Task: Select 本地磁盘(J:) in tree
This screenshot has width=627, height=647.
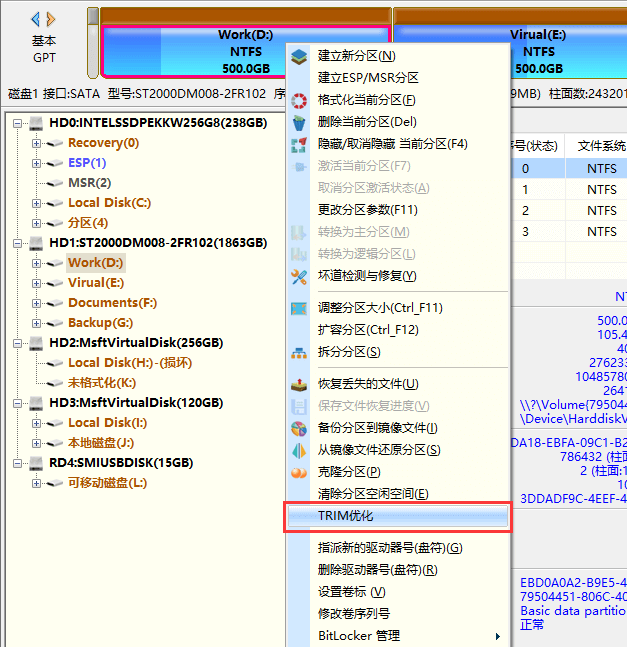Action: point(101,443)
